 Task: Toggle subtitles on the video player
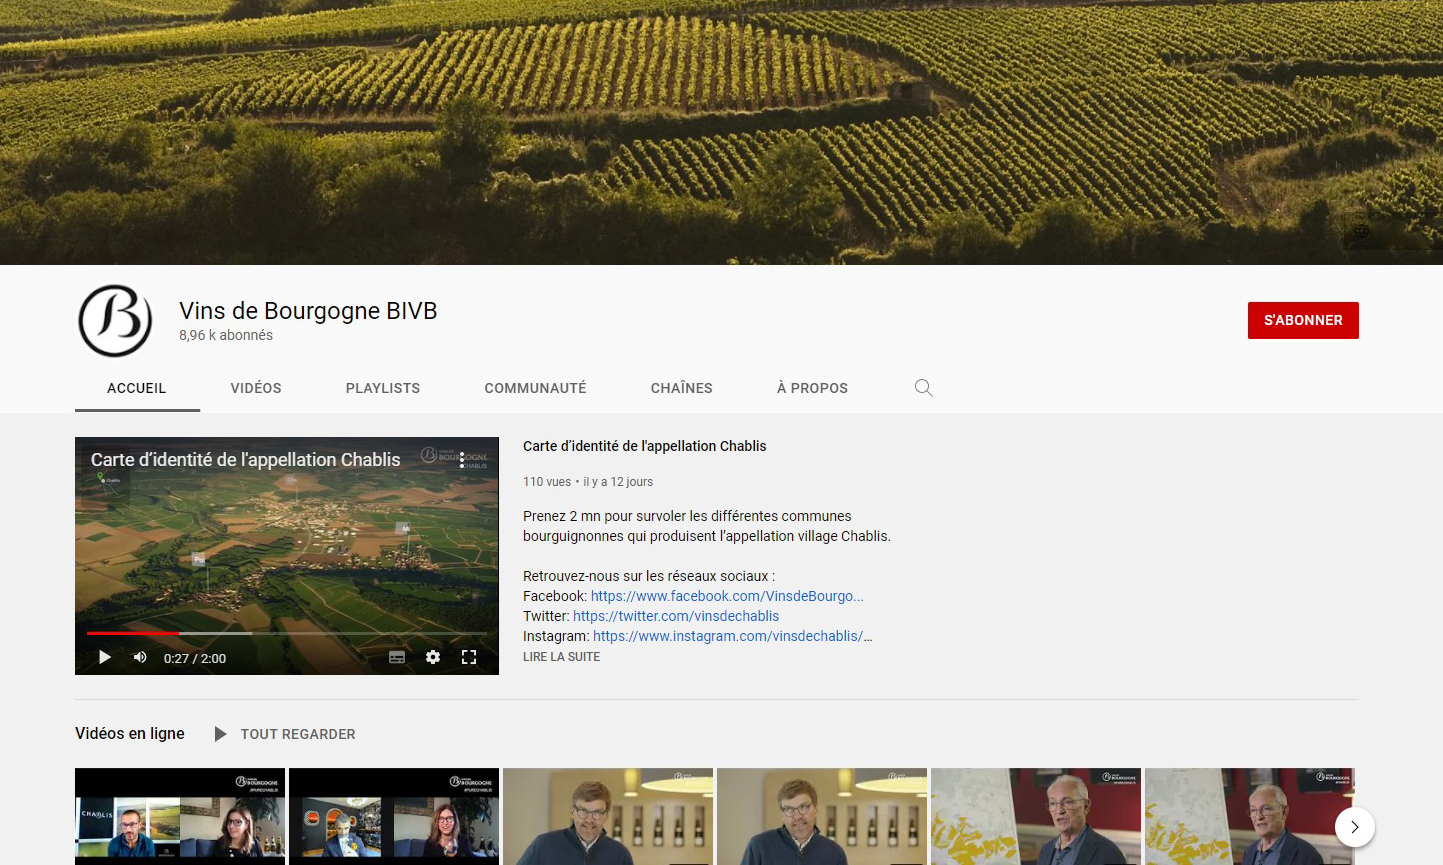[x=397, y=657]
